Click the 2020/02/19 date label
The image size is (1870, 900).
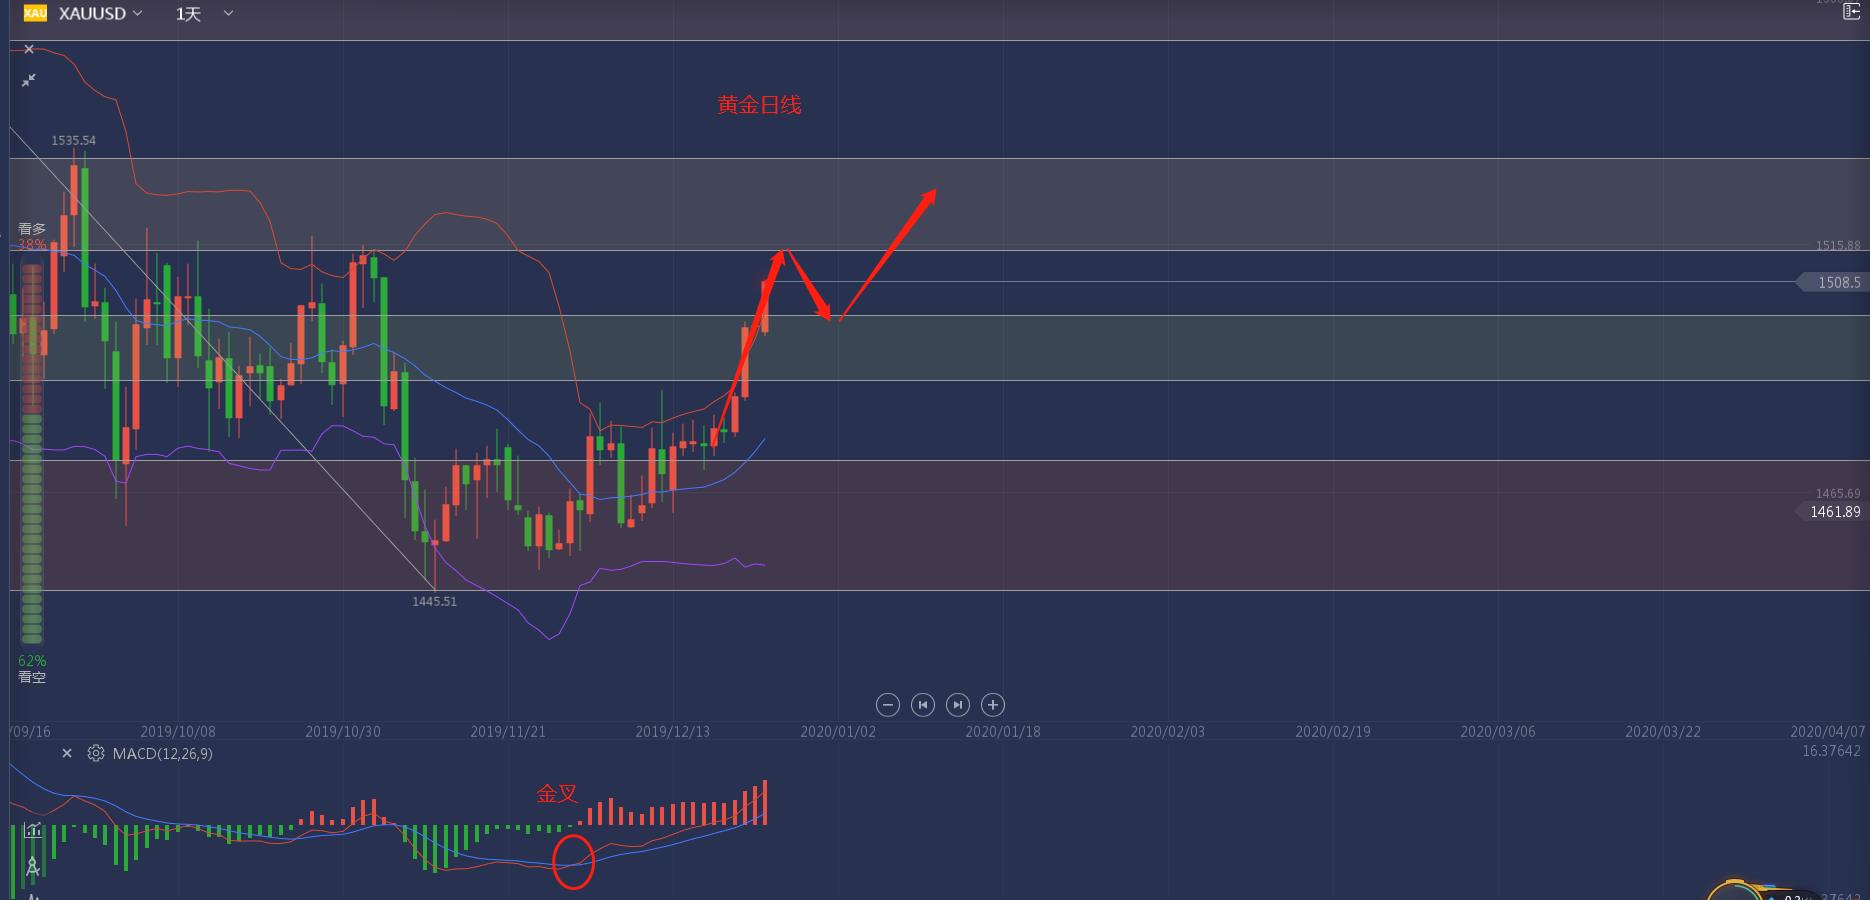click(x=1333, y=732)
